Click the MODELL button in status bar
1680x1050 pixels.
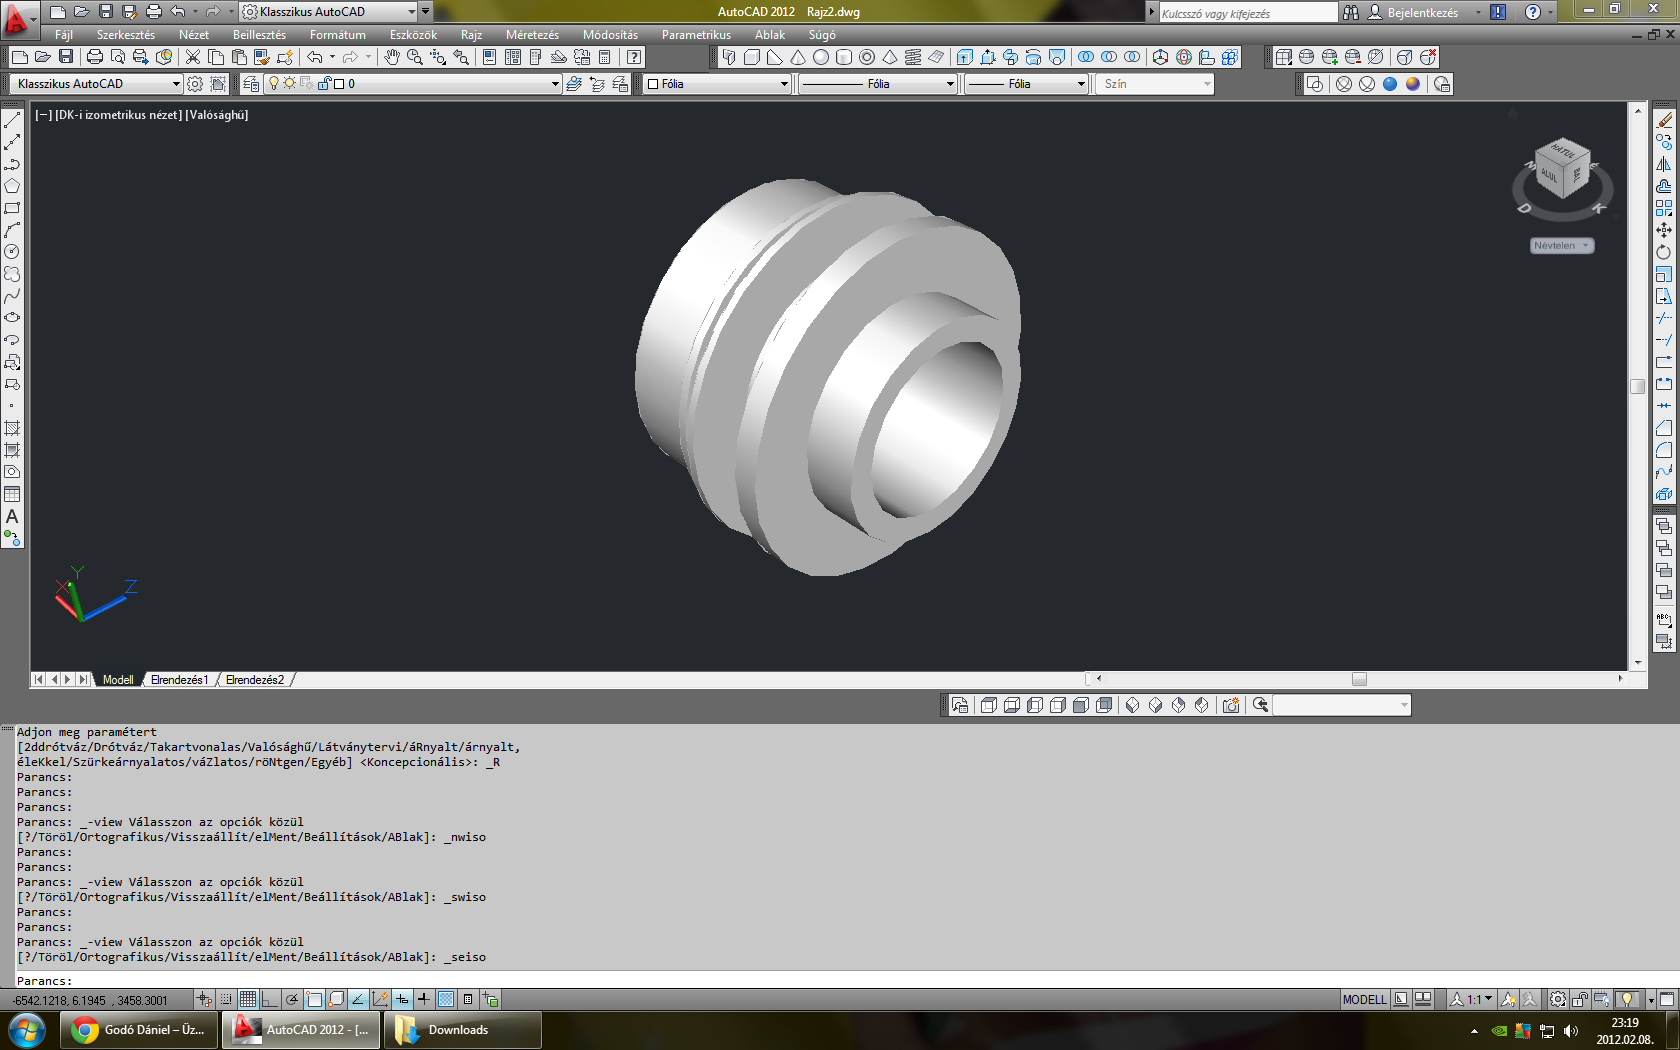point(1364,999)
